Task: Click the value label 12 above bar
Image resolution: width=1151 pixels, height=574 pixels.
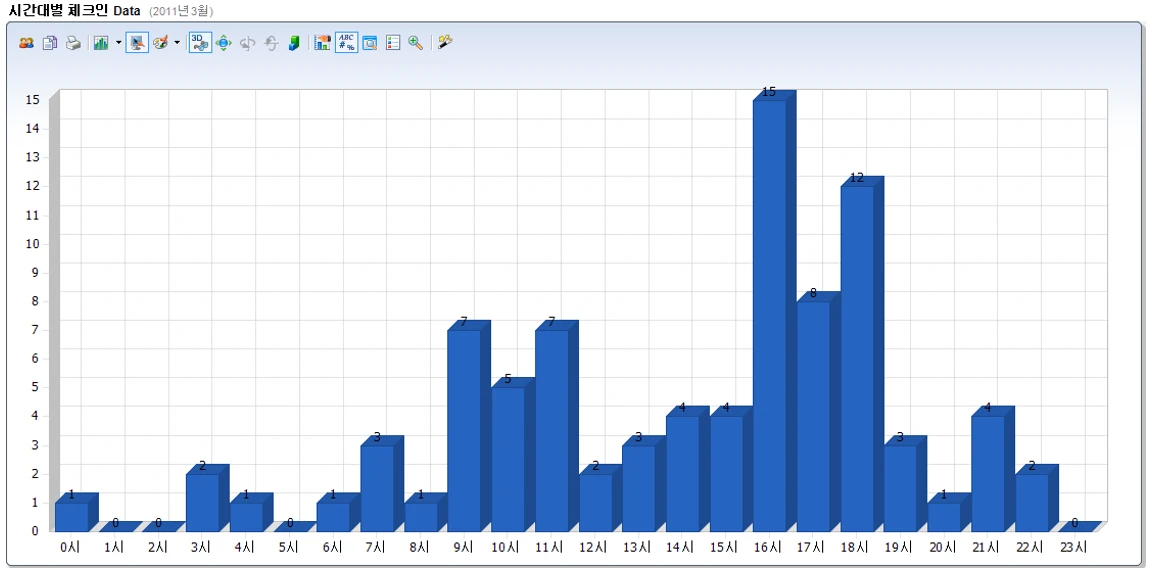Action: [x=857, y=178]
